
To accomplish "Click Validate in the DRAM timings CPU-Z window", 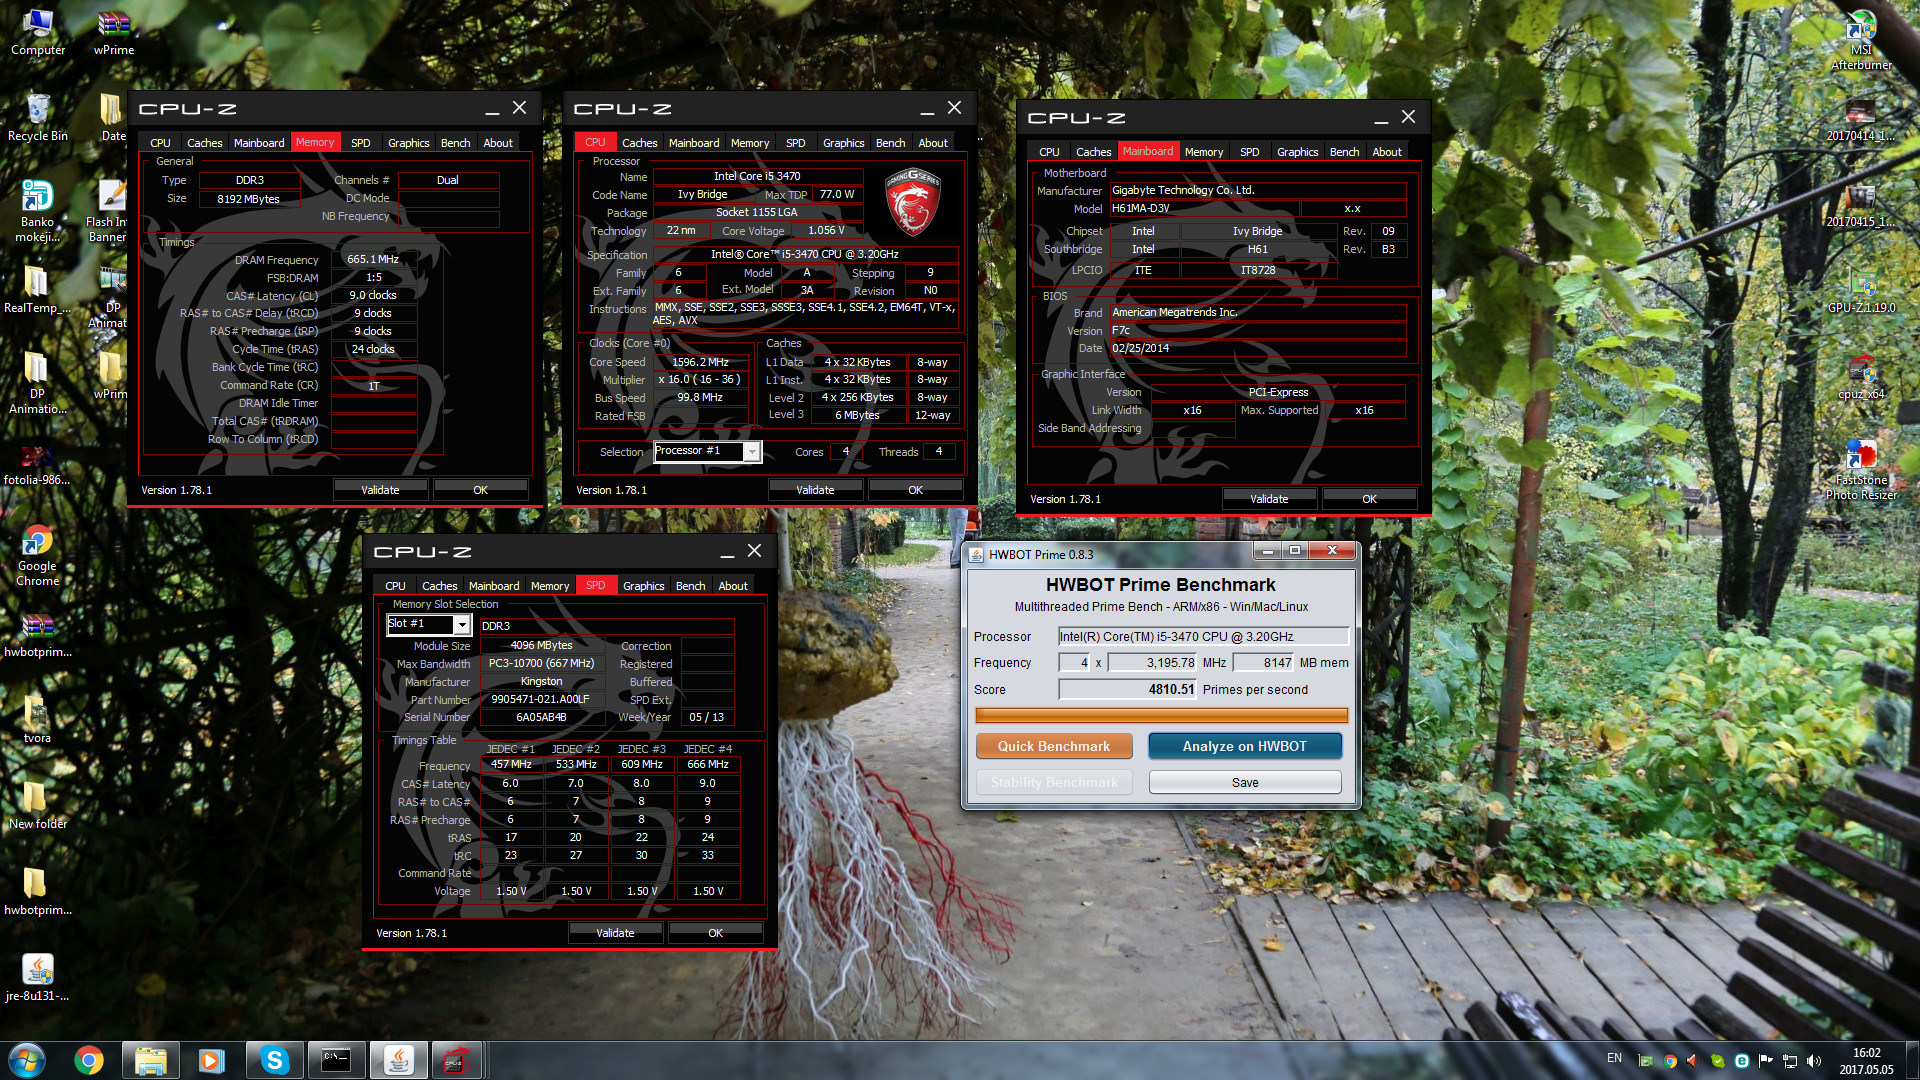I will tap(380, 490).
